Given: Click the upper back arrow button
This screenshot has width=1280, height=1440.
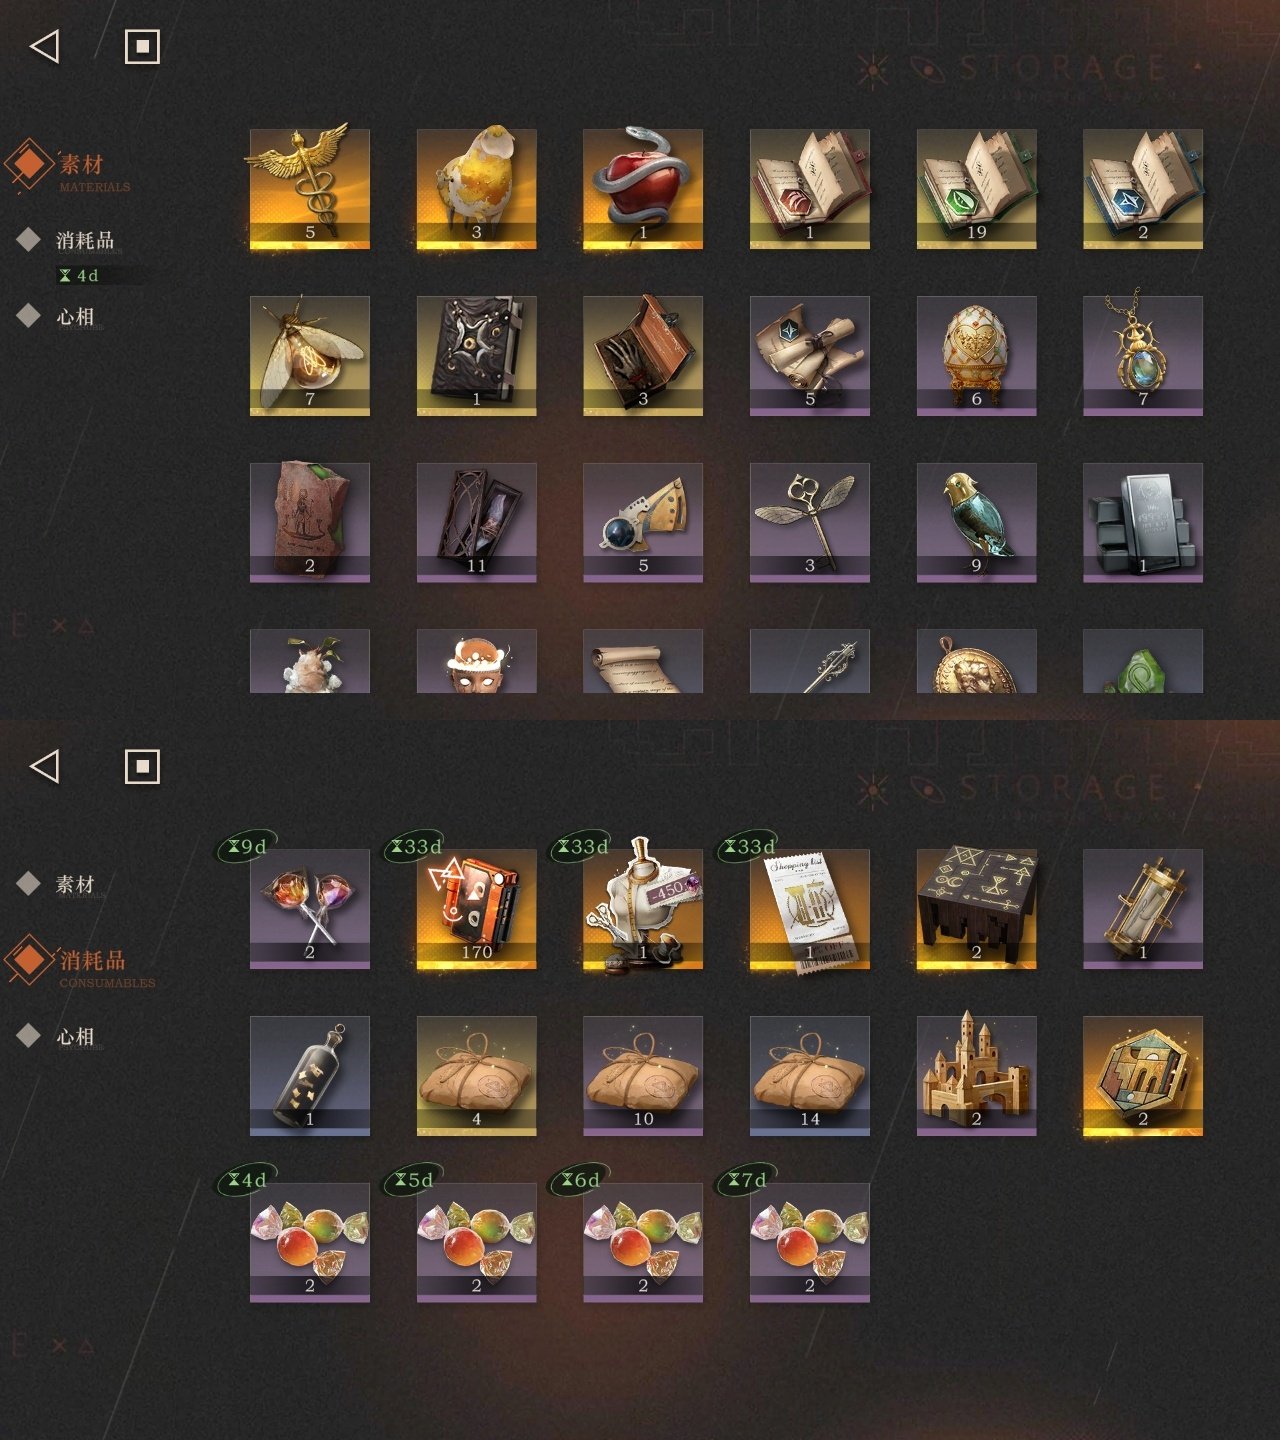Looking at the screenshot, I should [x=45, y=46].
